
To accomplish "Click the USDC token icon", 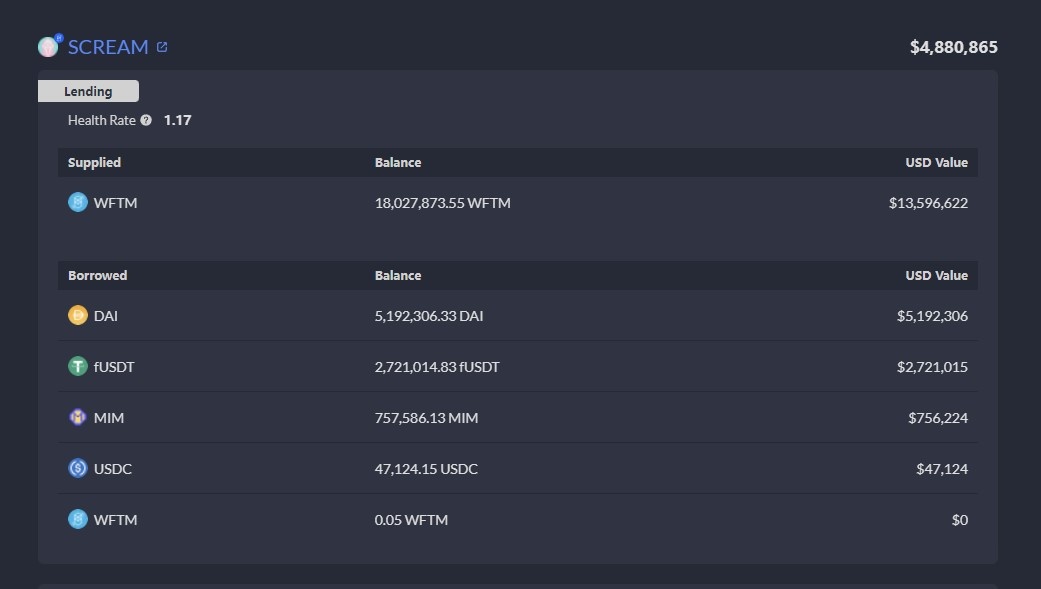I will (x=78, y=469).
